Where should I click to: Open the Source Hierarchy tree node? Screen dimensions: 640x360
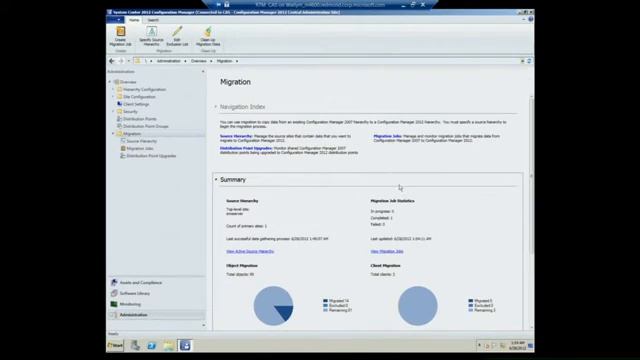[x=141, y=141]
